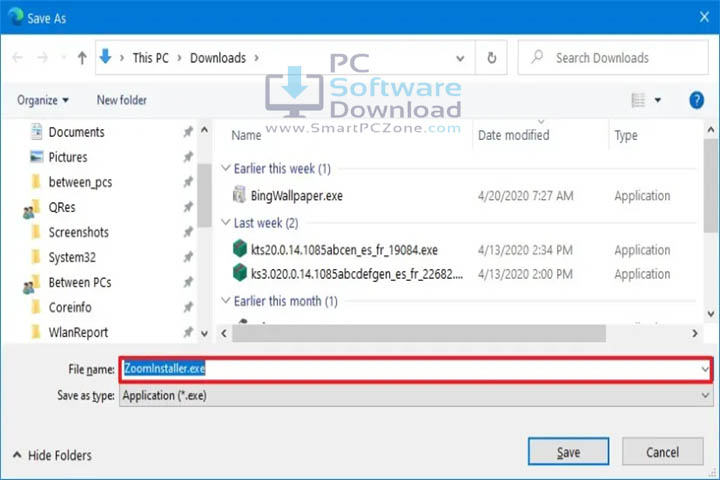Click the search magnifier icon

pos(537,57)
